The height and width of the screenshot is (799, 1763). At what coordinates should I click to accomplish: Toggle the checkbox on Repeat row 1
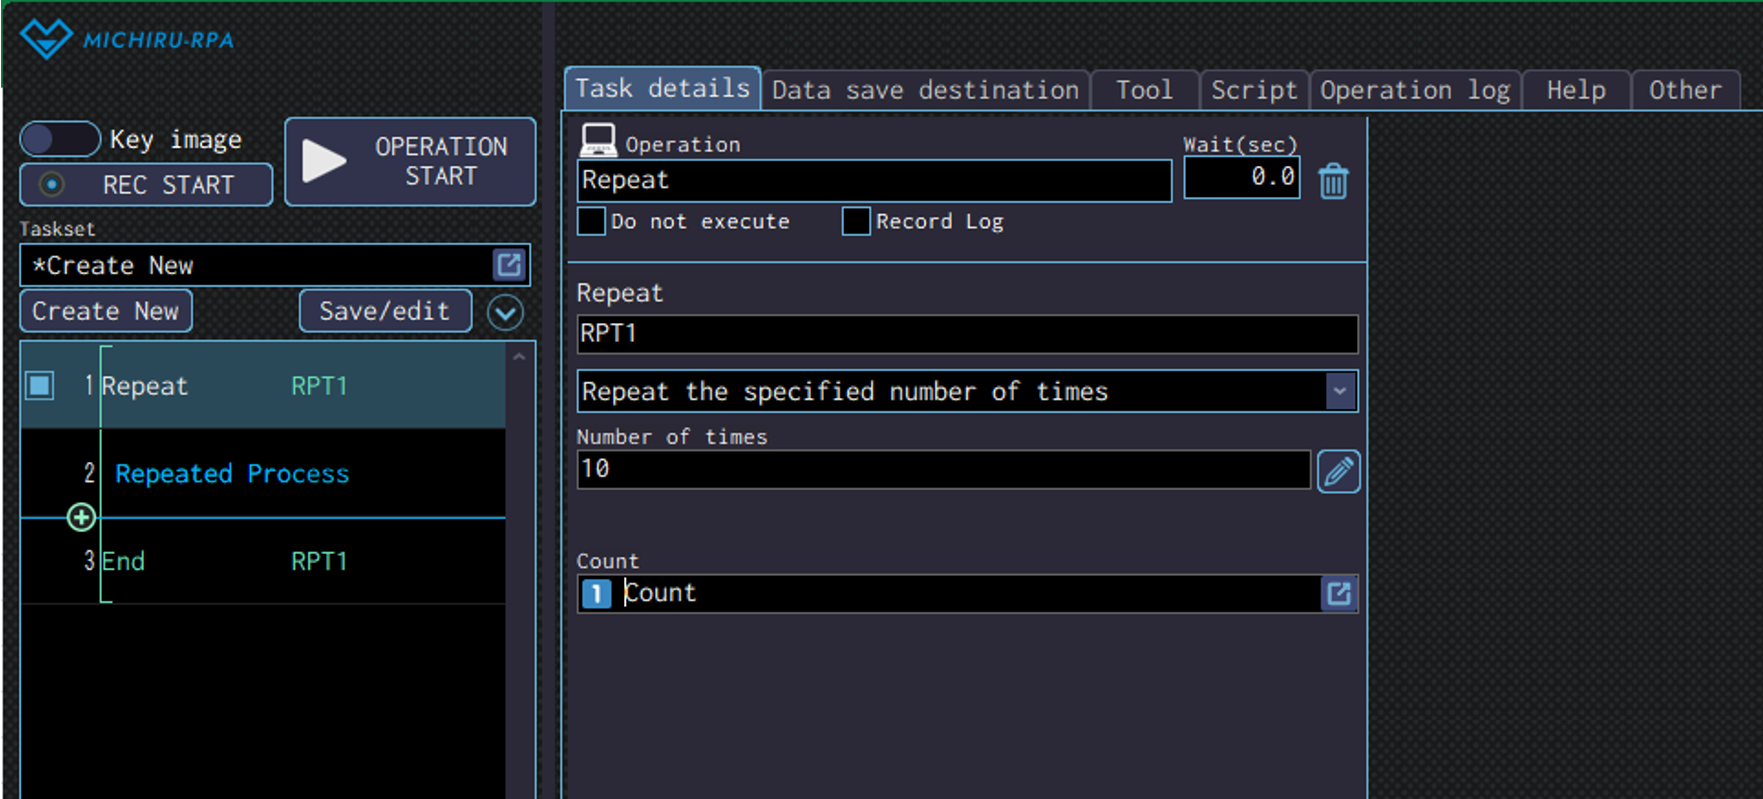(x=40, y=385)
